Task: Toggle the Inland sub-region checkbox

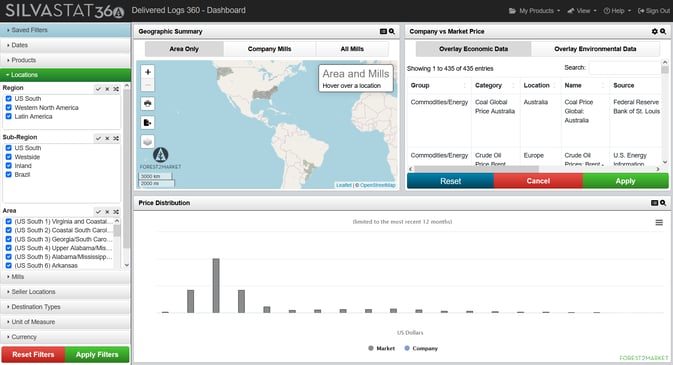Action: tap(9, 166)
